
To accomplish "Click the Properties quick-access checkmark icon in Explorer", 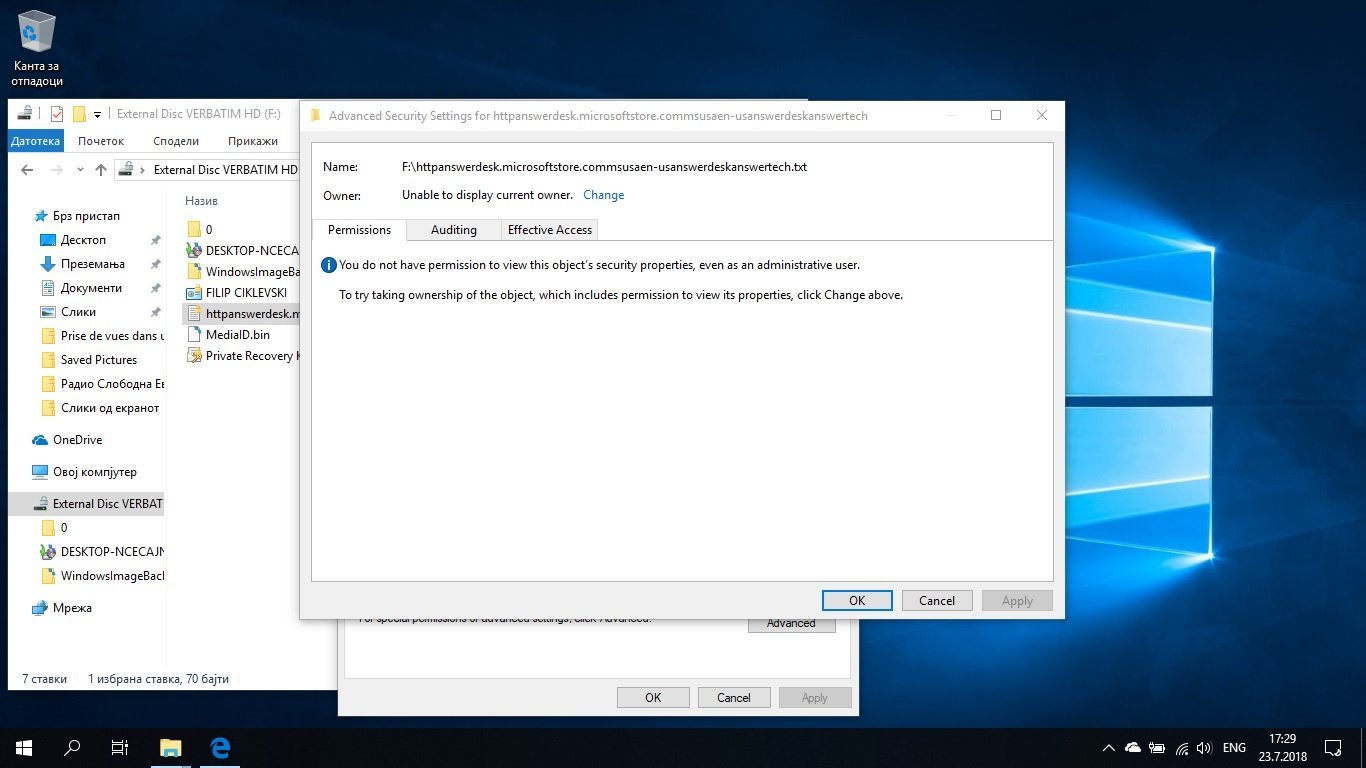I will [x=57, y=114].
